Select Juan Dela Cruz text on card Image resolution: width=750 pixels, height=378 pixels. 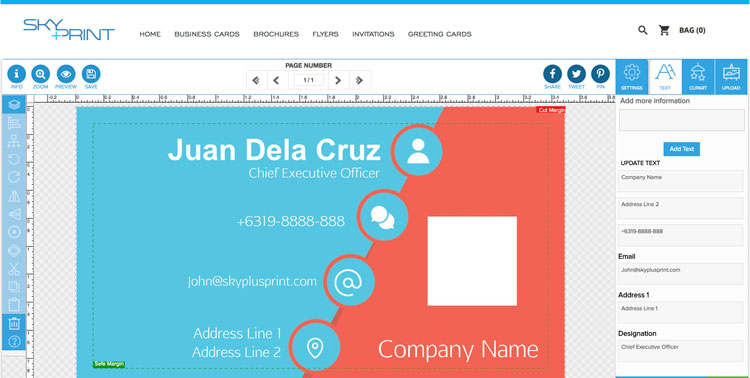tap(274, 150)
